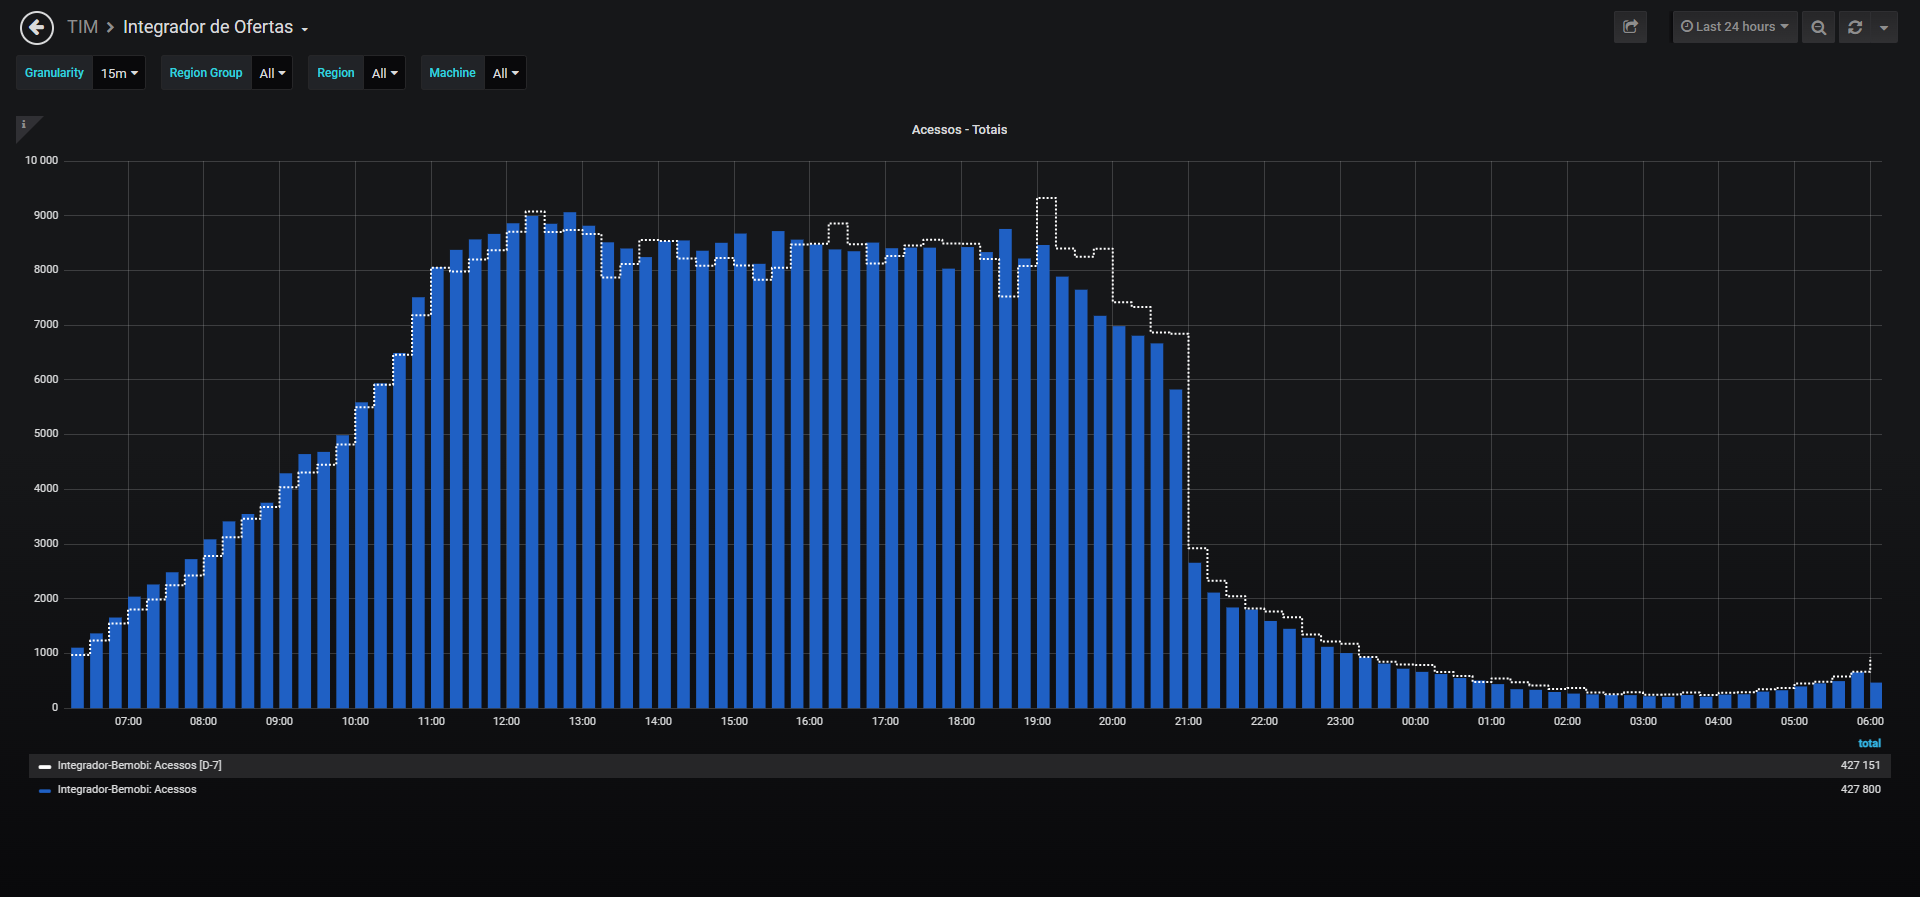Image resolution: width=1920 pixels, height=897 pixels.
Task: Open the Integrador de Ofertas dashboard selector
Action: 215,27
